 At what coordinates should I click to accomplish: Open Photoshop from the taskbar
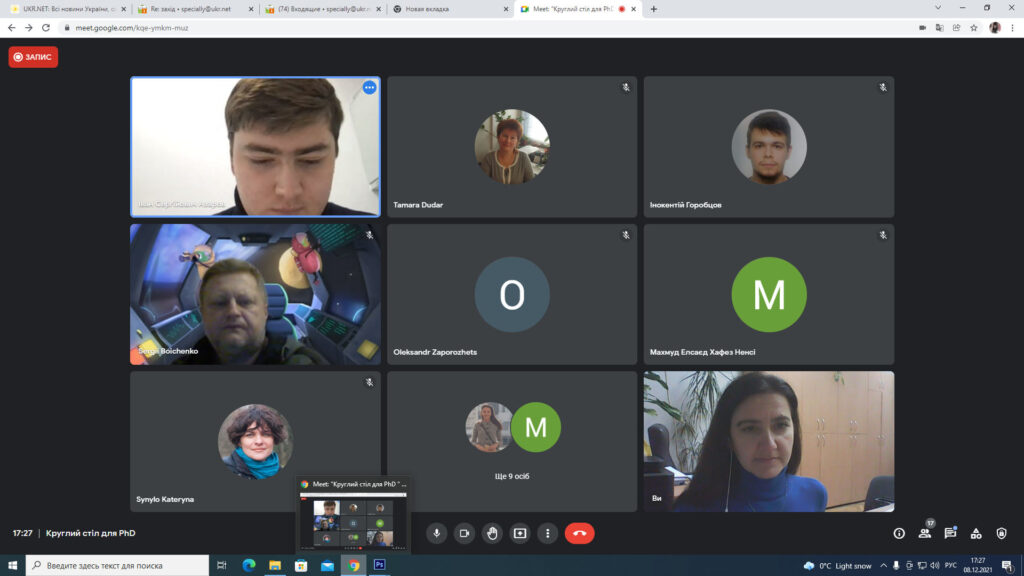point(379,565)
